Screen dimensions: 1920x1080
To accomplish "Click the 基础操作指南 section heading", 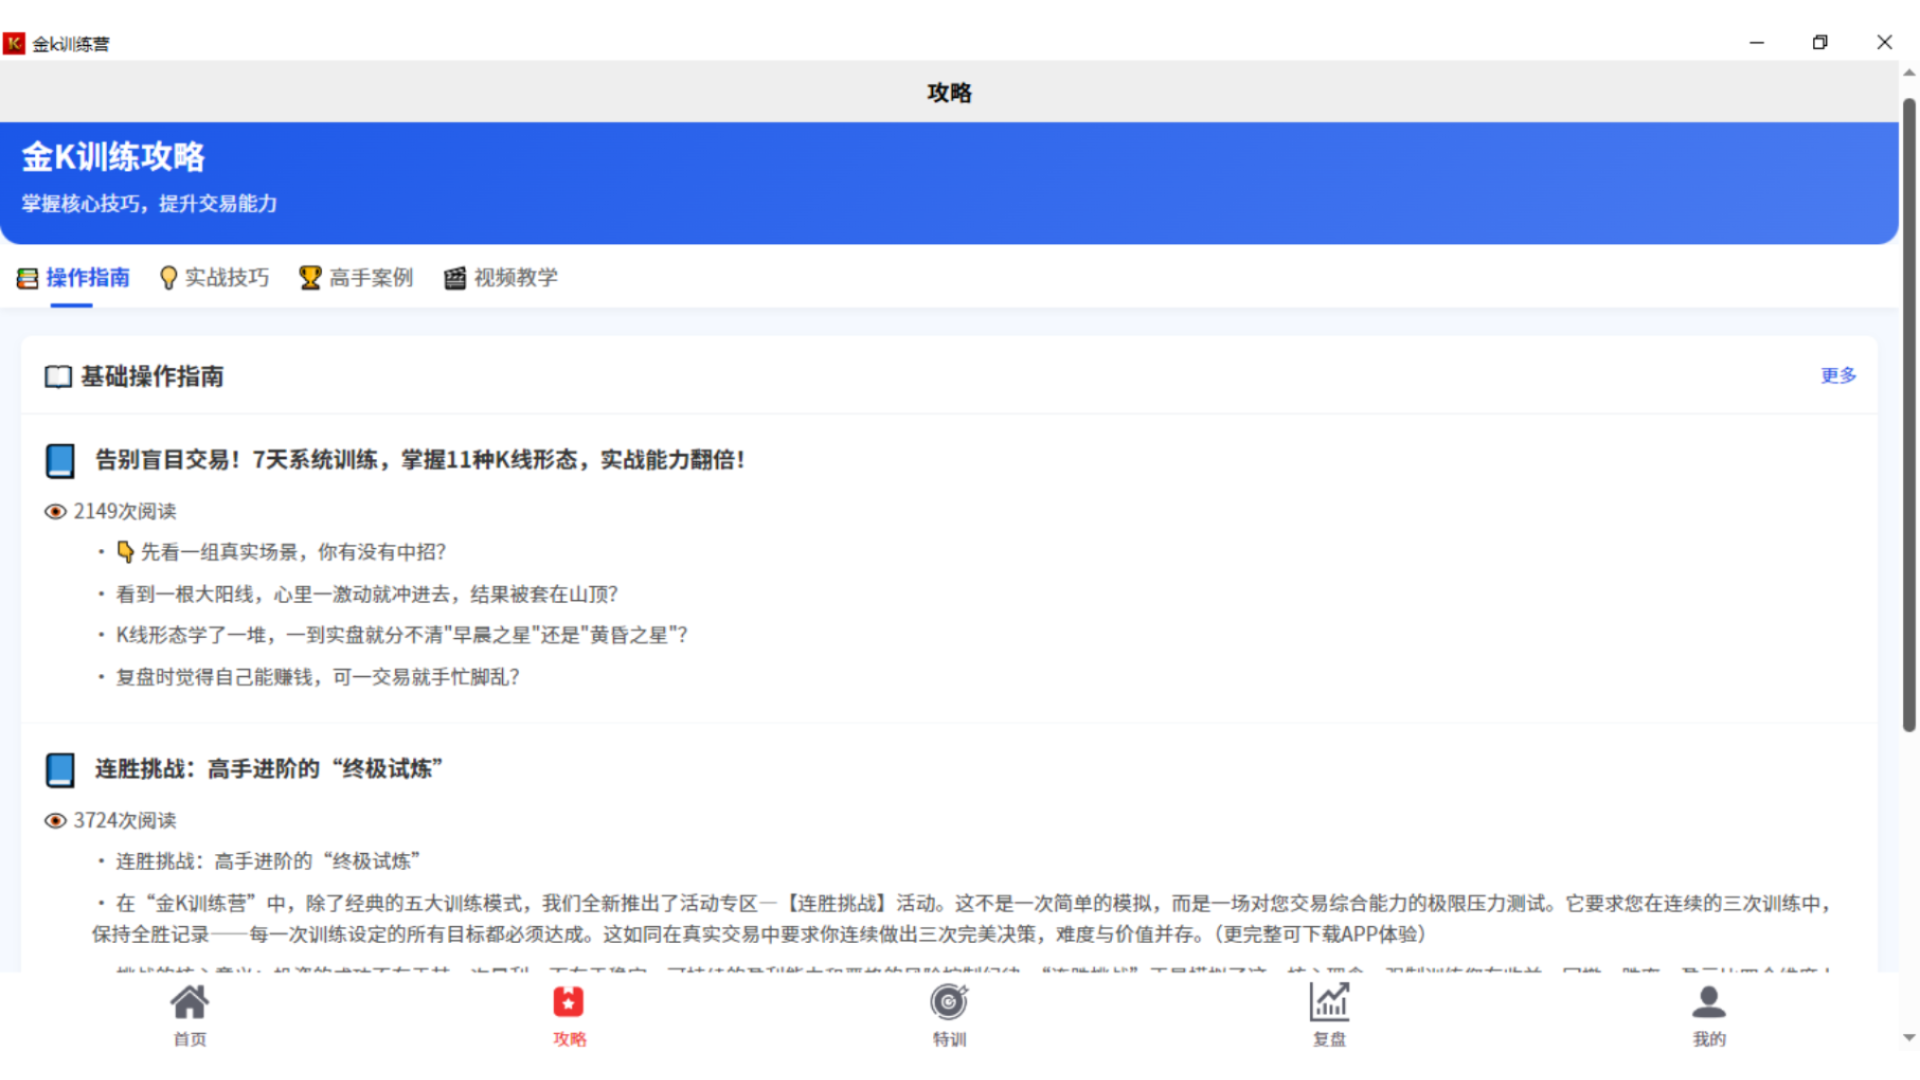I will [x=152, y=377].
